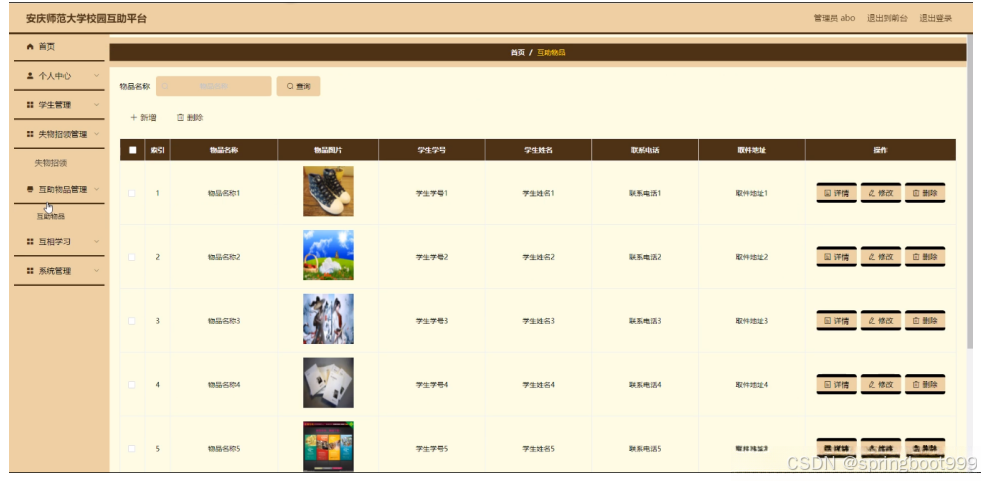Click 退出到前台 in the top bar
Image resolution: width=981 pixels, height=481 pixels.
click(x=887, y=18)
